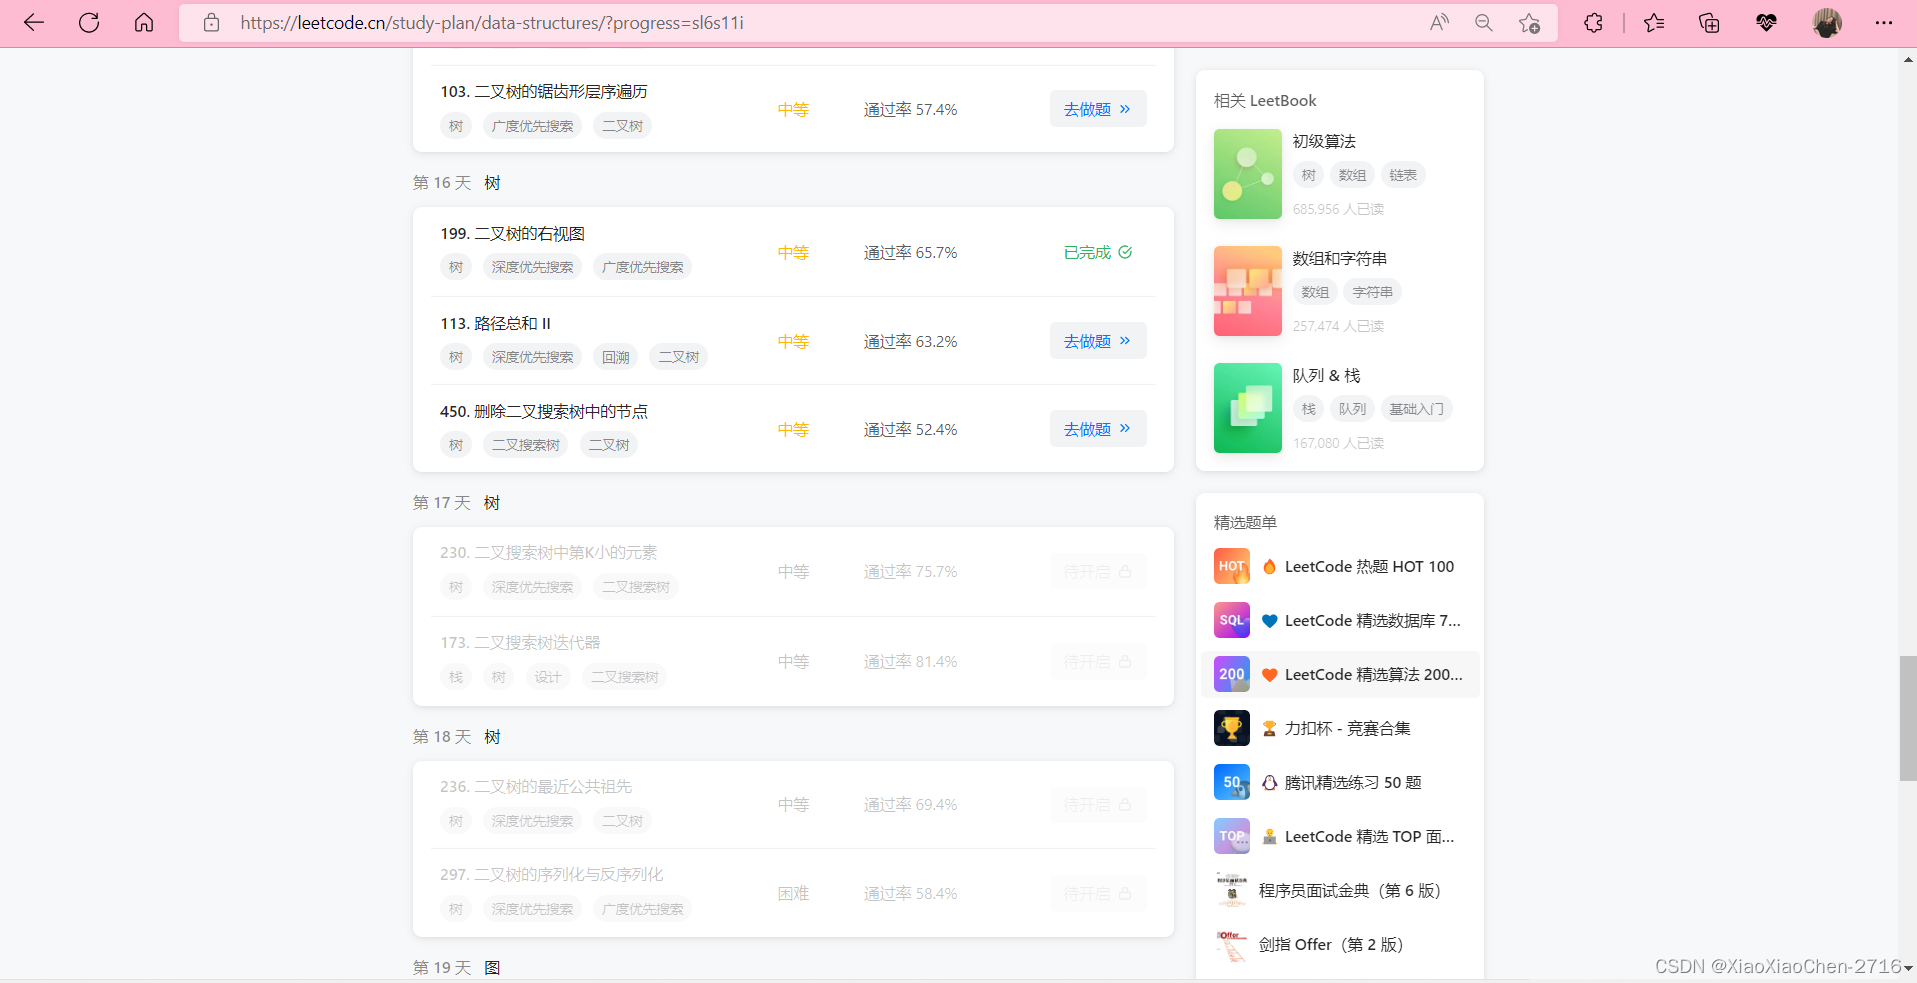Open the 力扣杯 trophy icon
This screenshot has height=983, width=1917.
[1231, 728]
